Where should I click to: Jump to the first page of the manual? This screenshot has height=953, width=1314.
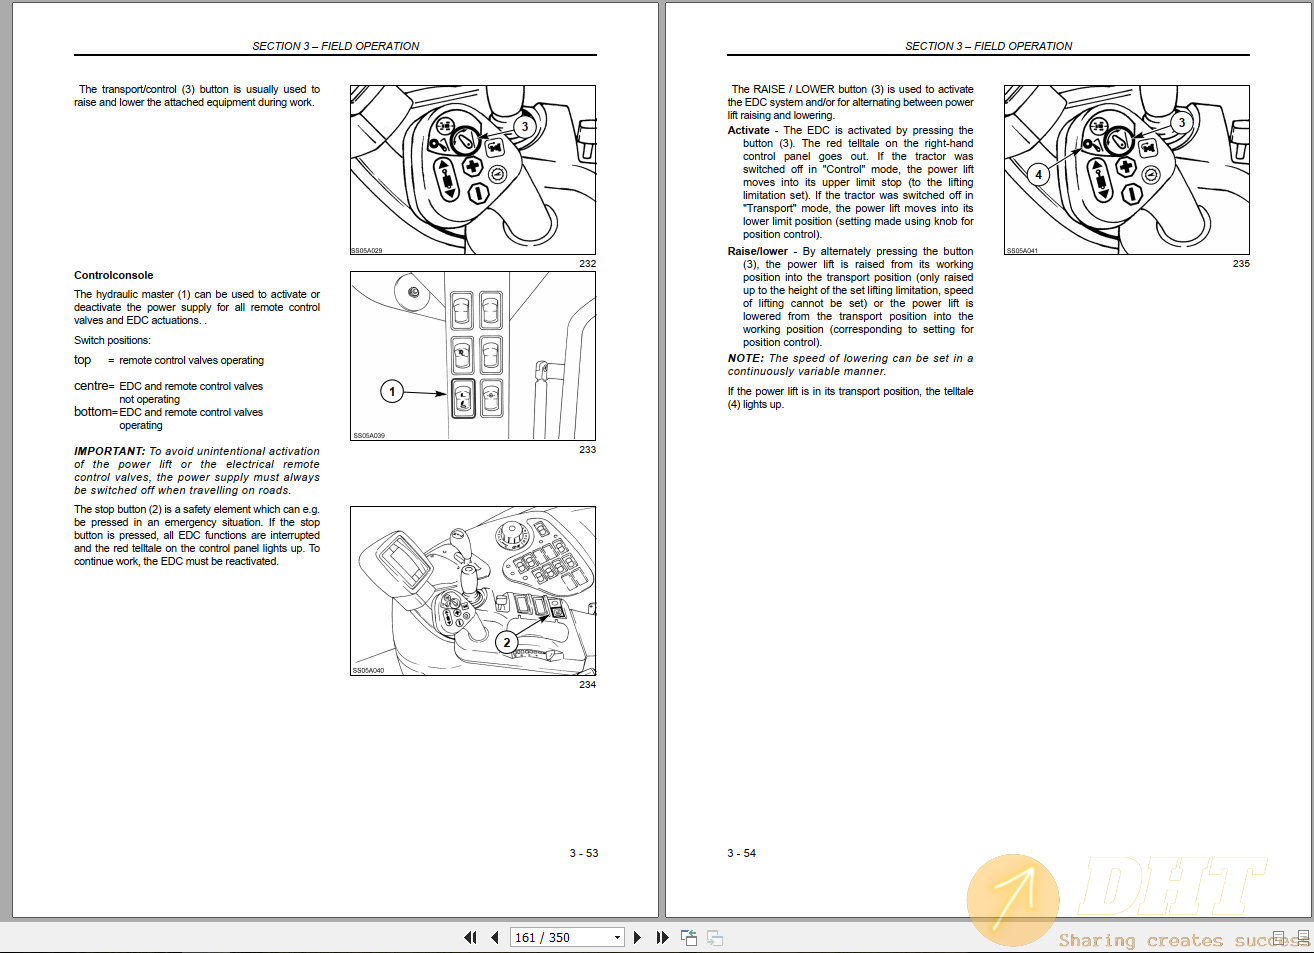coord(470,937)
